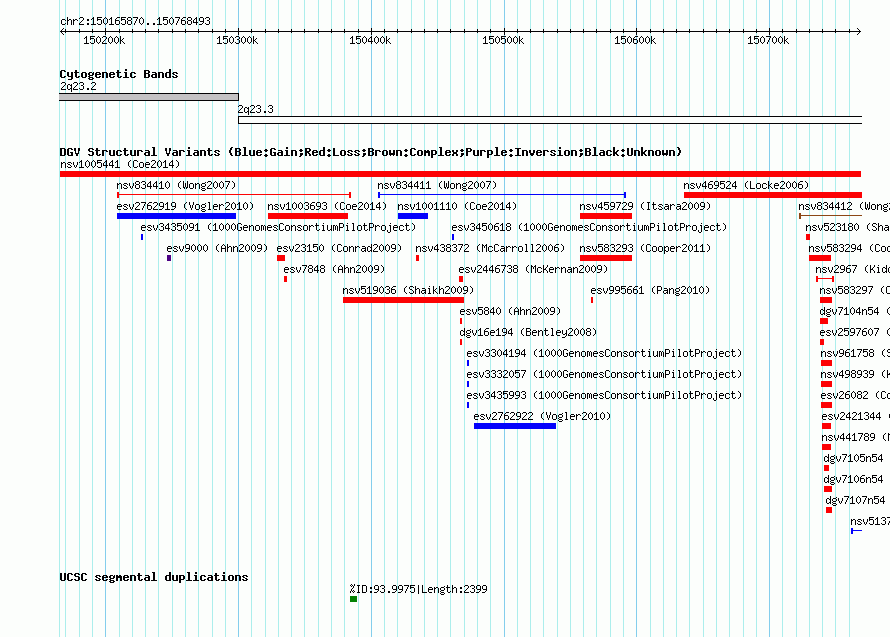Screen dimensions: 890x637
Task: Click the nsv834411 (Wong2007) blue gain line
Action: [502, 195]
